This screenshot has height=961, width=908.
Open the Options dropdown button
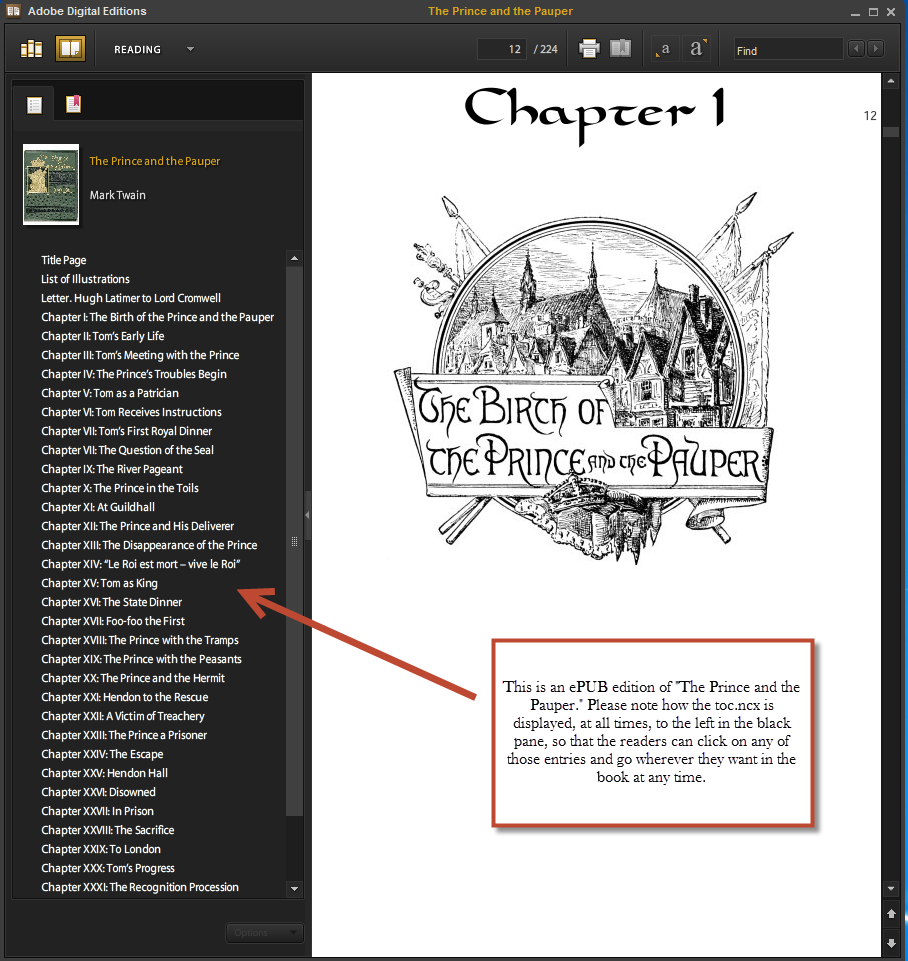click(x=264, y=932)
